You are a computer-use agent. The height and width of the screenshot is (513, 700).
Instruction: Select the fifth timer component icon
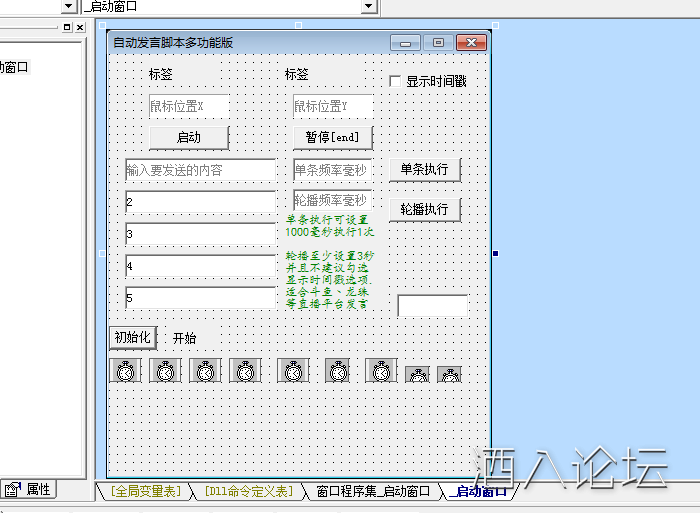pyautogui.click(x=293, y=371)
